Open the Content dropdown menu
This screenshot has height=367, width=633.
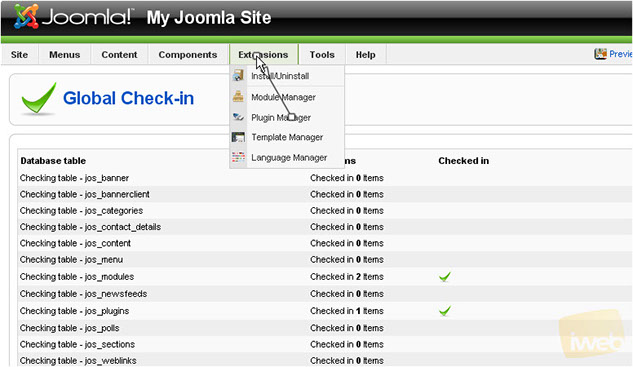click(119, 55)
